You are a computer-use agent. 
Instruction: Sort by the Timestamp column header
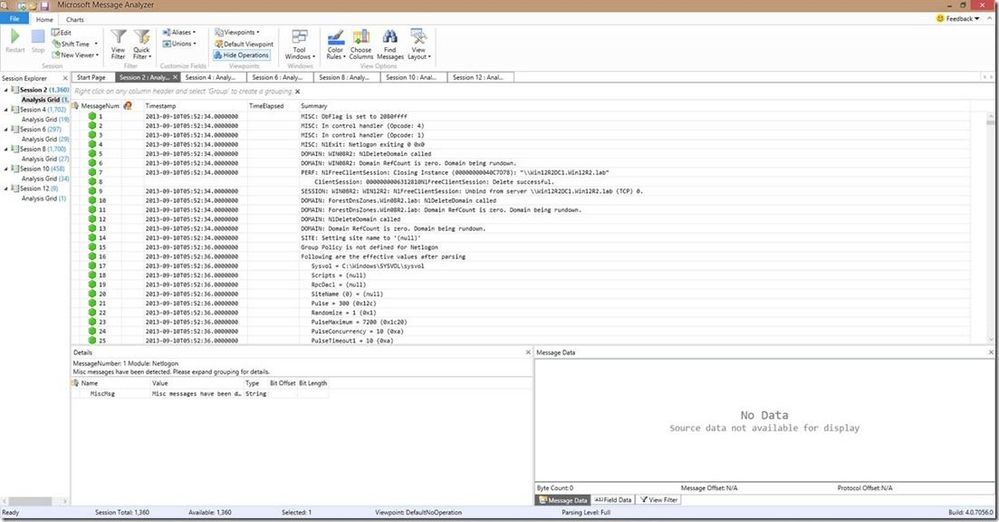click(x=161, y=106)
